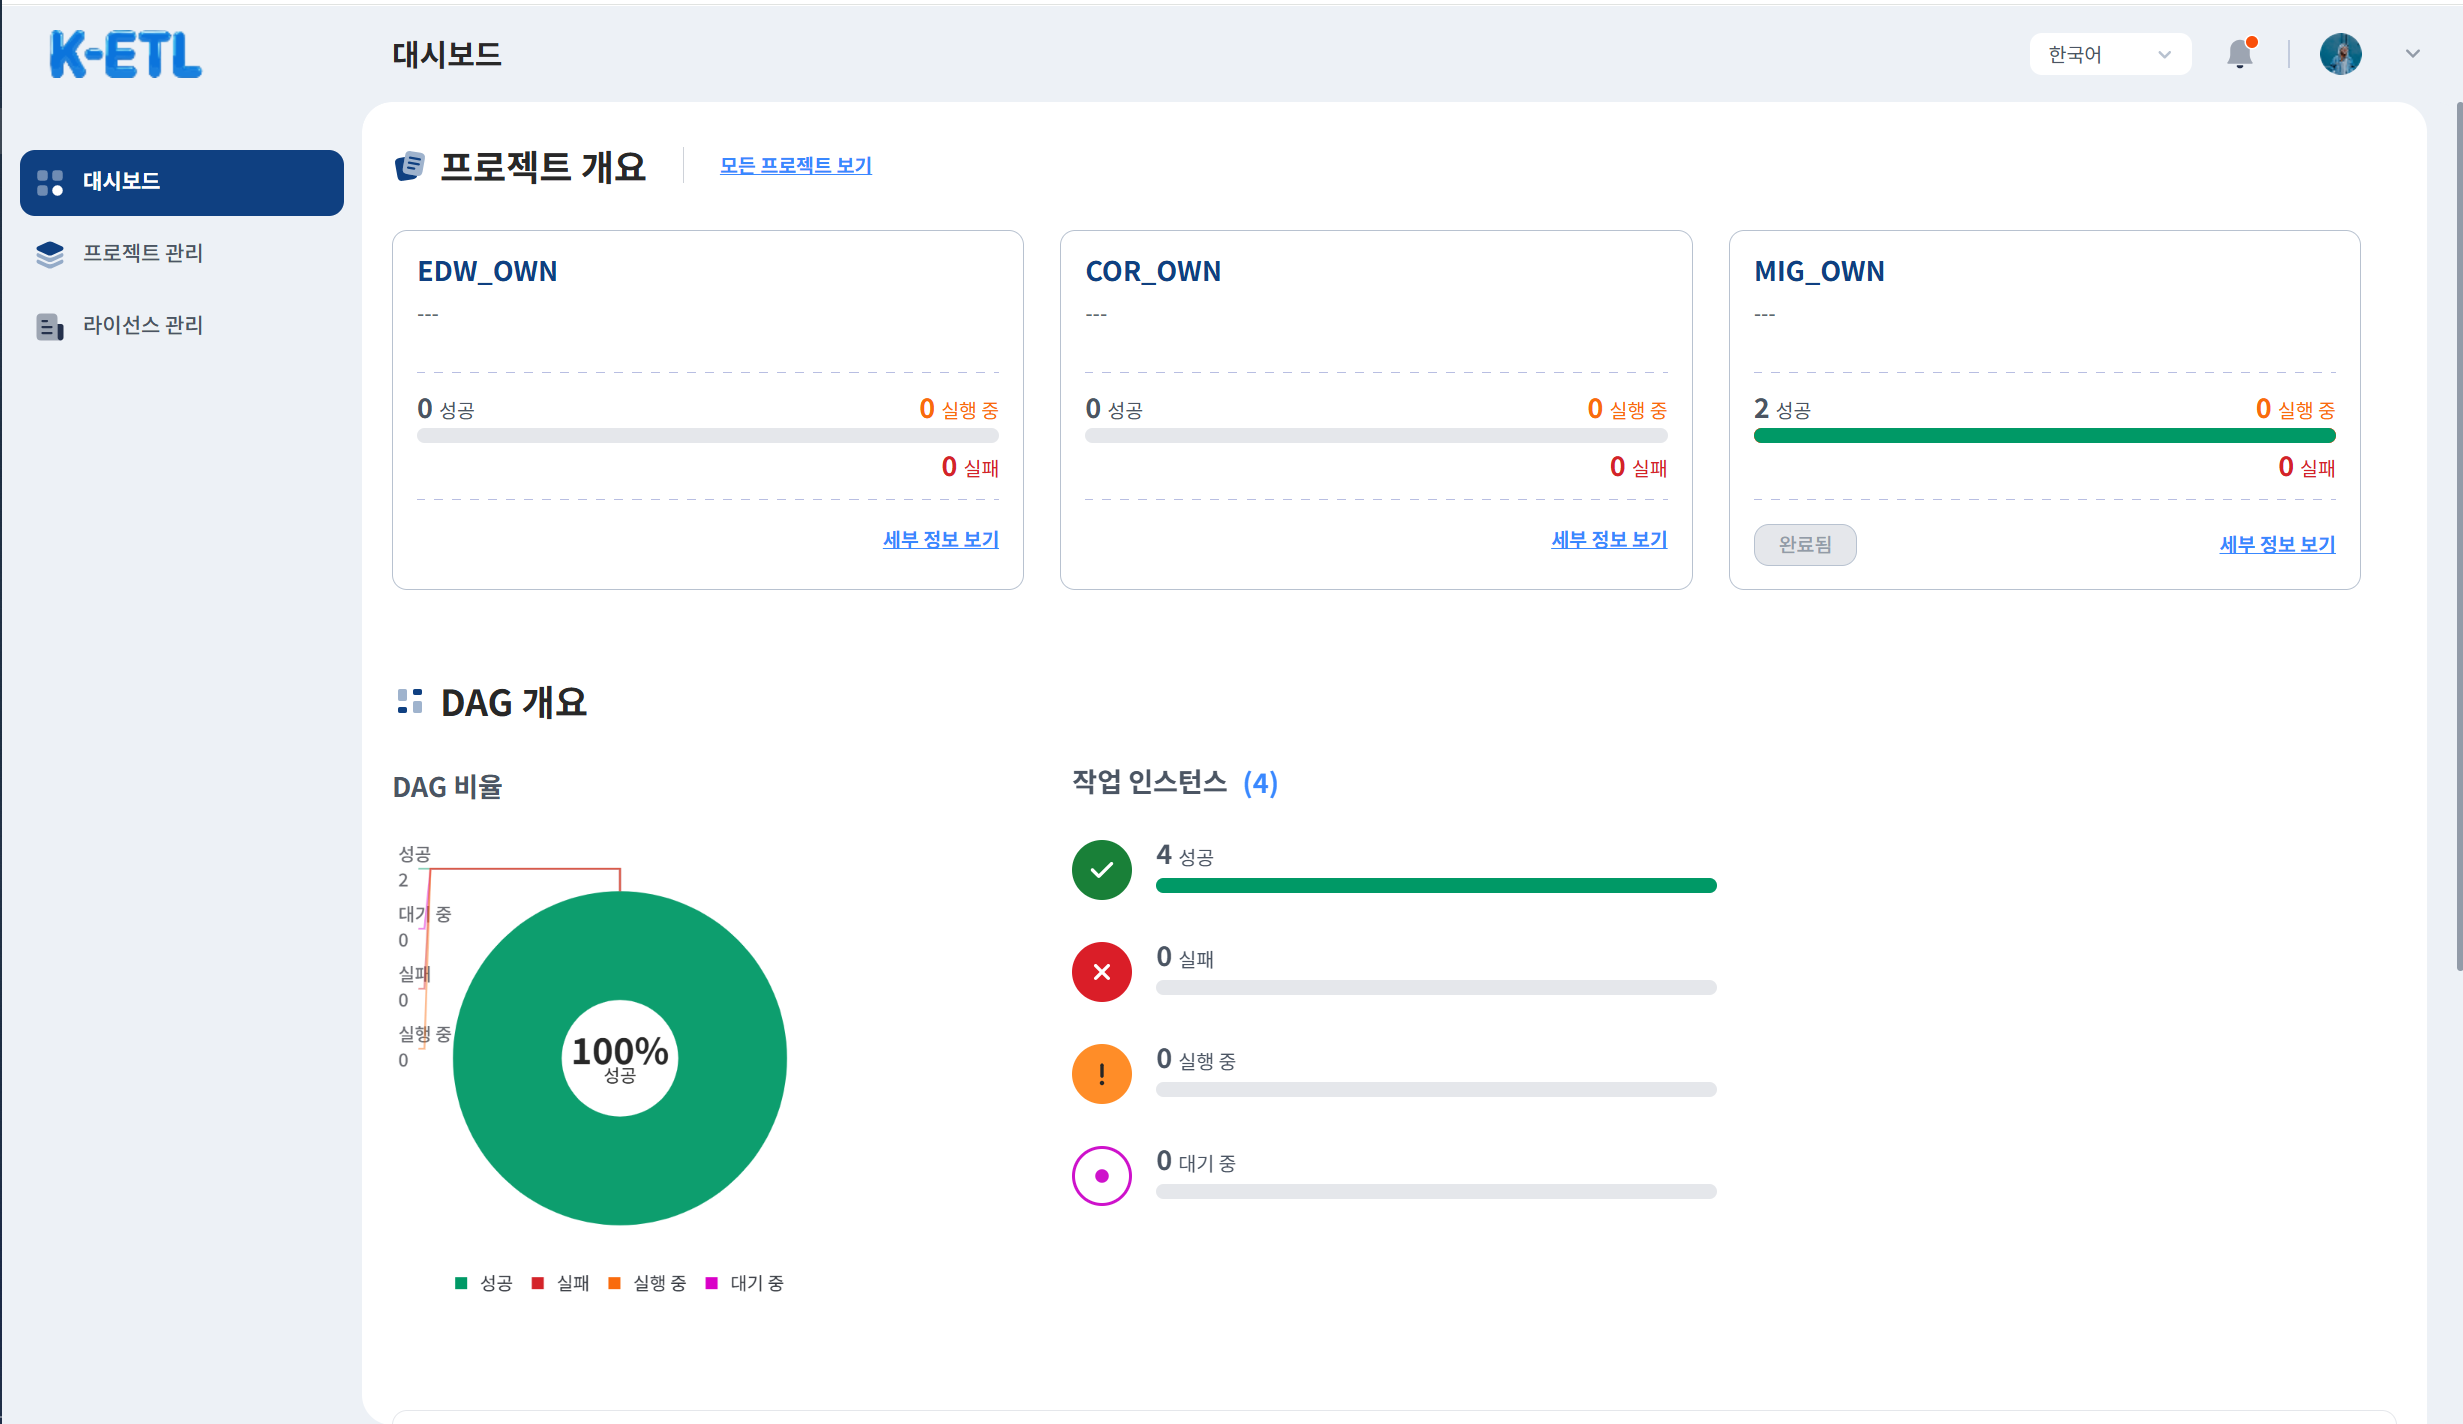Click the 작업 인스턴스 (4) heading
The width and height of the screenshot is (2463, 1424).
click(x=1175, y=783)
